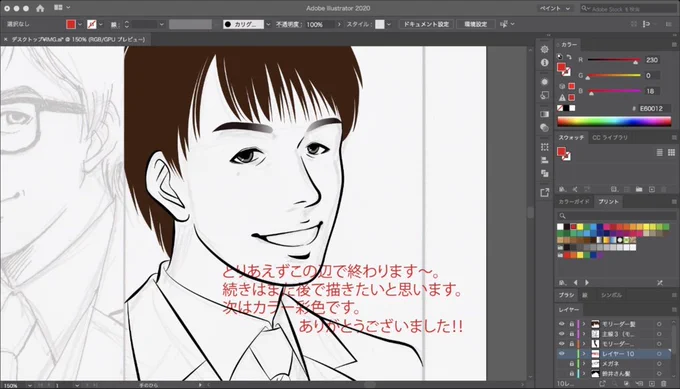Click the R red slider track
The image size is (680, 389).
coord(614,60)
